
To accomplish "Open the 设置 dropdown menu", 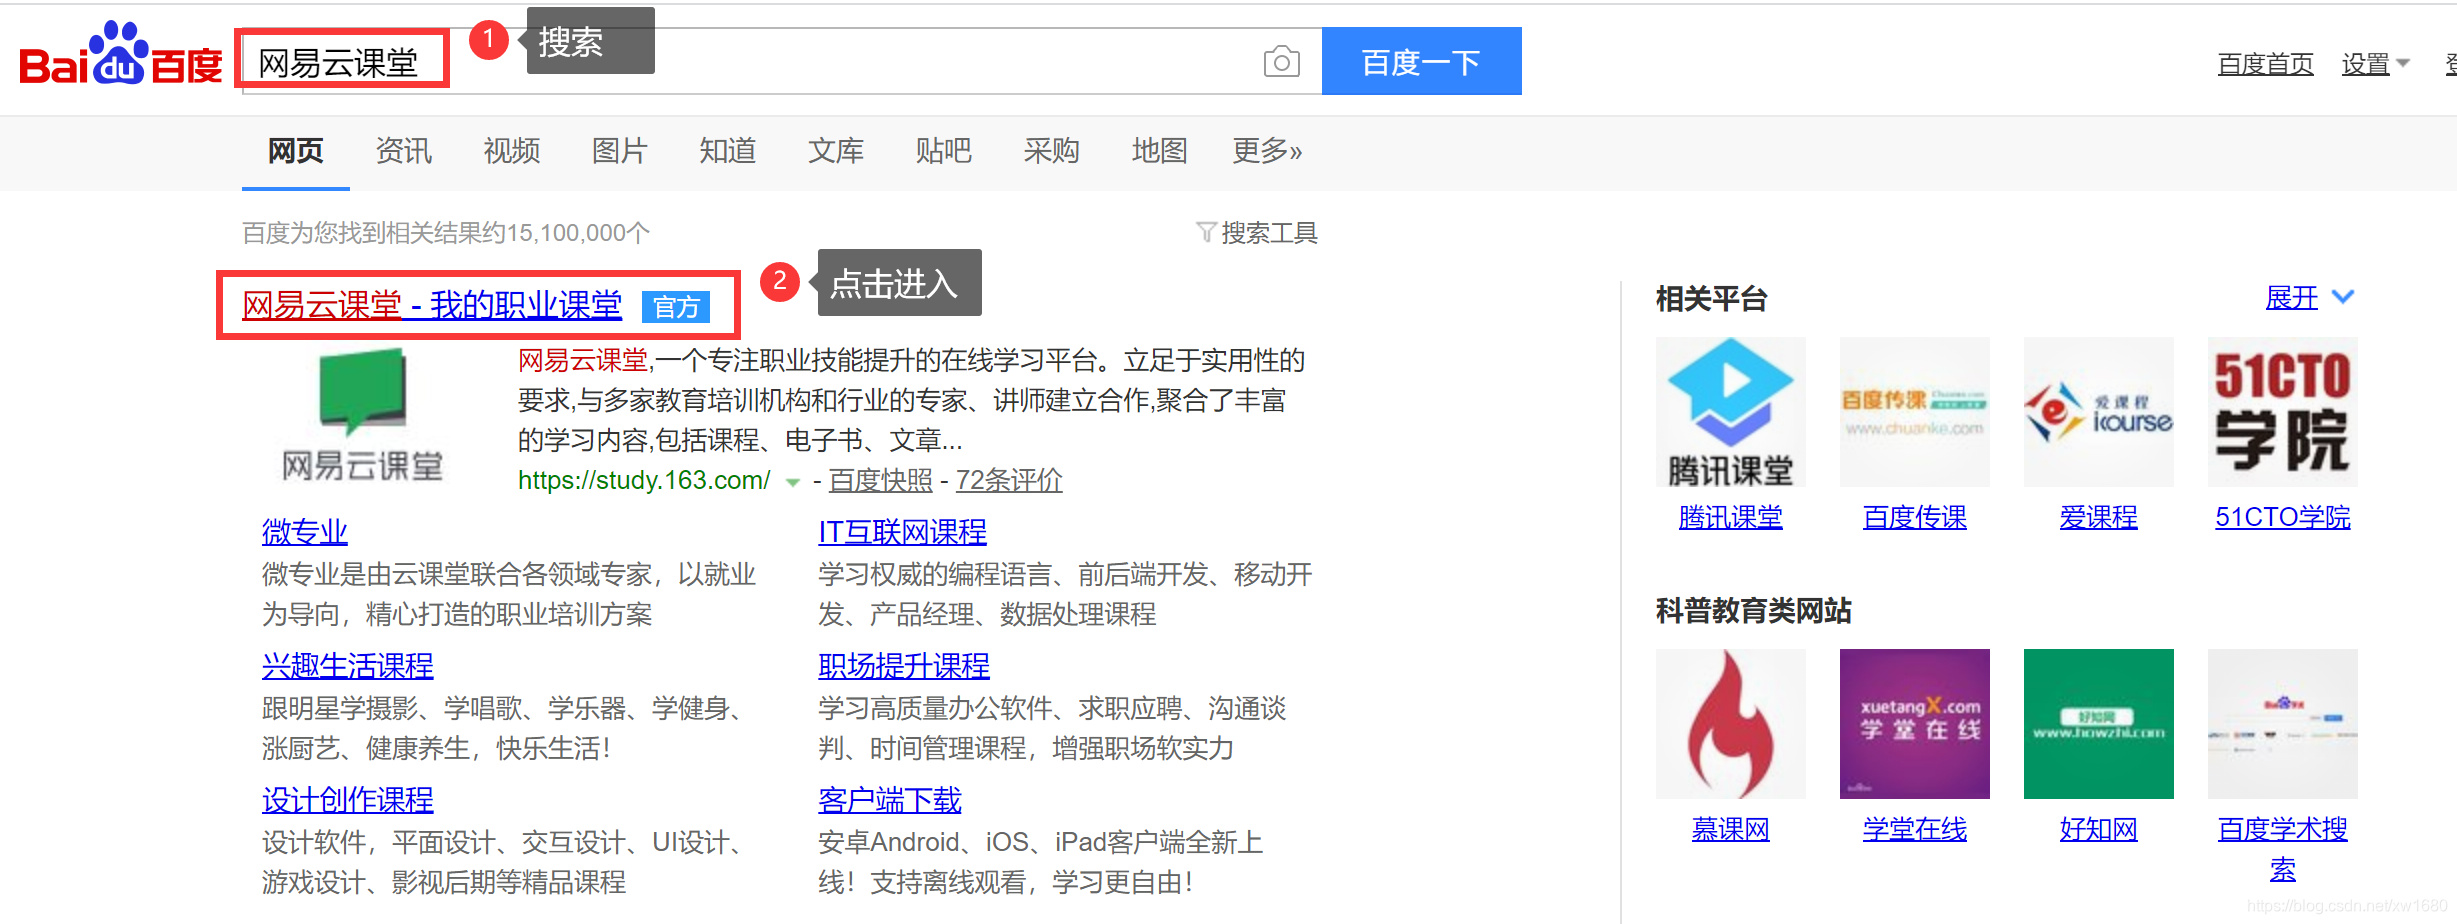I will [2375, 64].
